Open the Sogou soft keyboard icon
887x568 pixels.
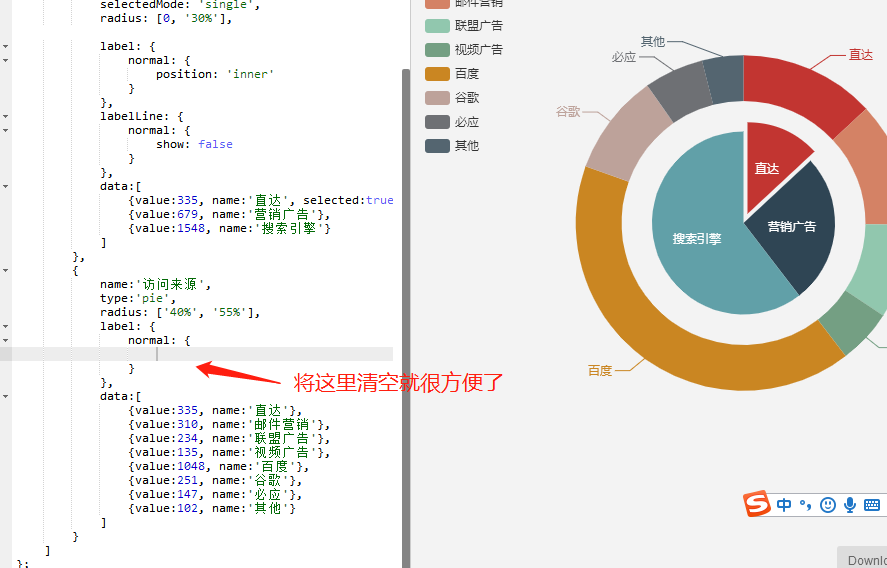click(x=872, y=505)
